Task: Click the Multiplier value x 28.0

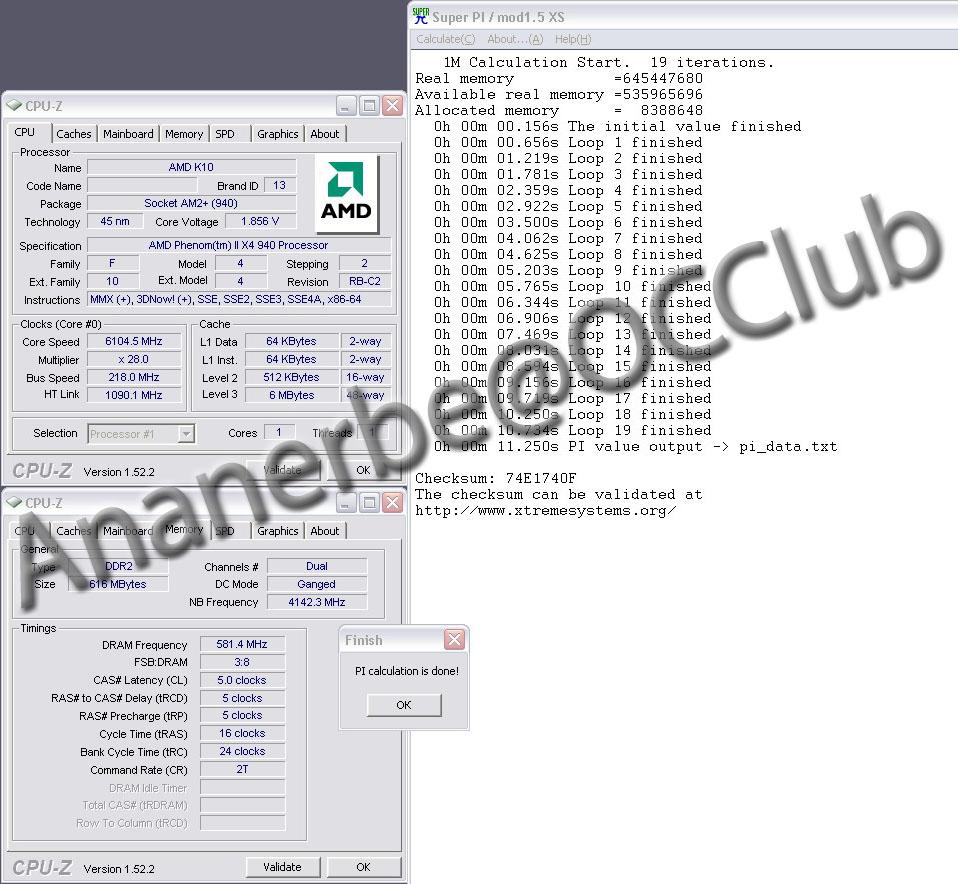Action: [x=134, y=359]
